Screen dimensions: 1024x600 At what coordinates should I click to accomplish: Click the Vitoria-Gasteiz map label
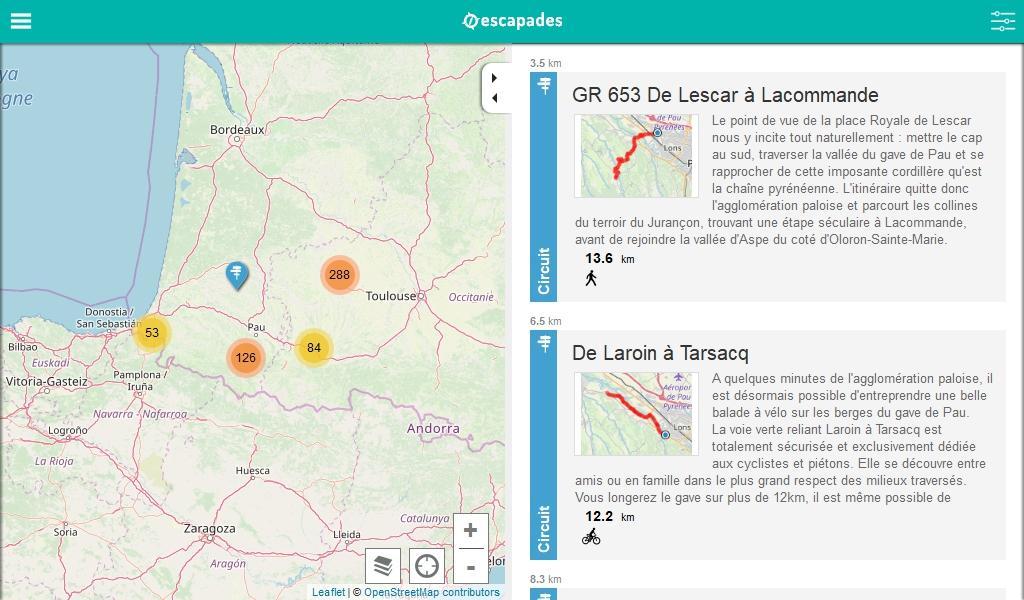coord(46,381)
